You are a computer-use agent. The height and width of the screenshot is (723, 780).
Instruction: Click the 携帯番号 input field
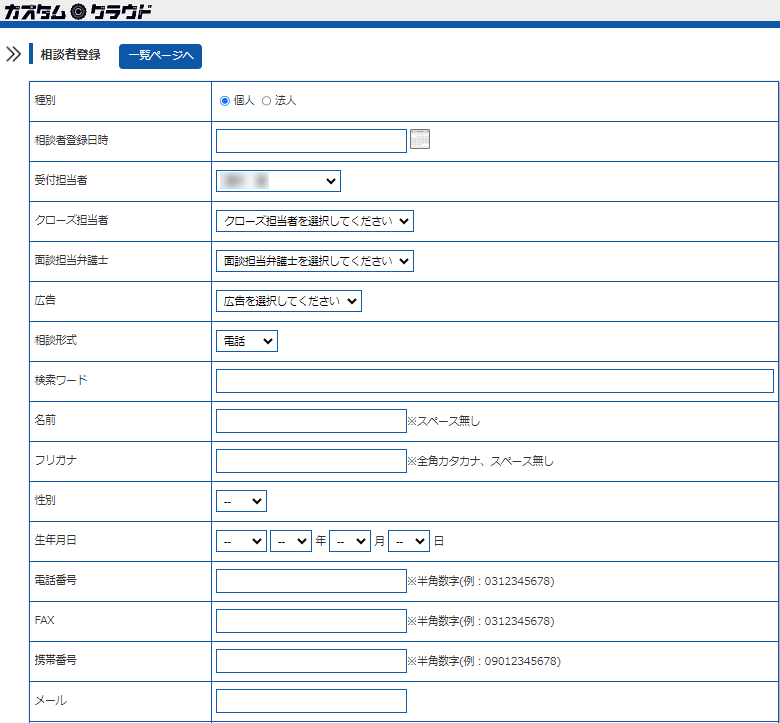311,661
